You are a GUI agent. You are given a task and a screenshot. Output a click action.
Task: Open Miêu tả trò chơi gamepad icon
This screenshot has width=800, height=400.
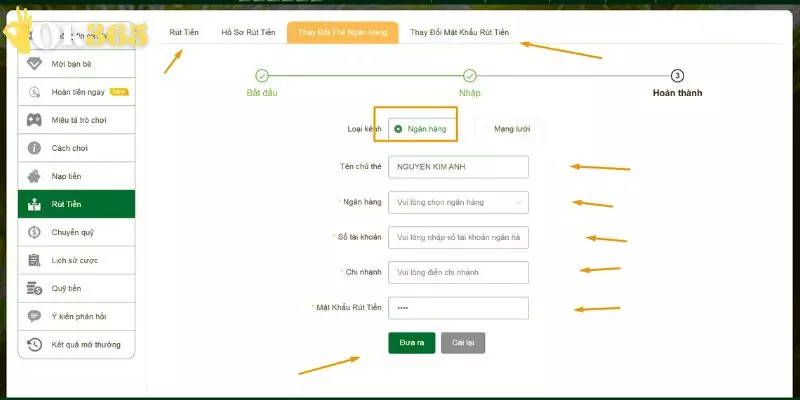point(34,120)
